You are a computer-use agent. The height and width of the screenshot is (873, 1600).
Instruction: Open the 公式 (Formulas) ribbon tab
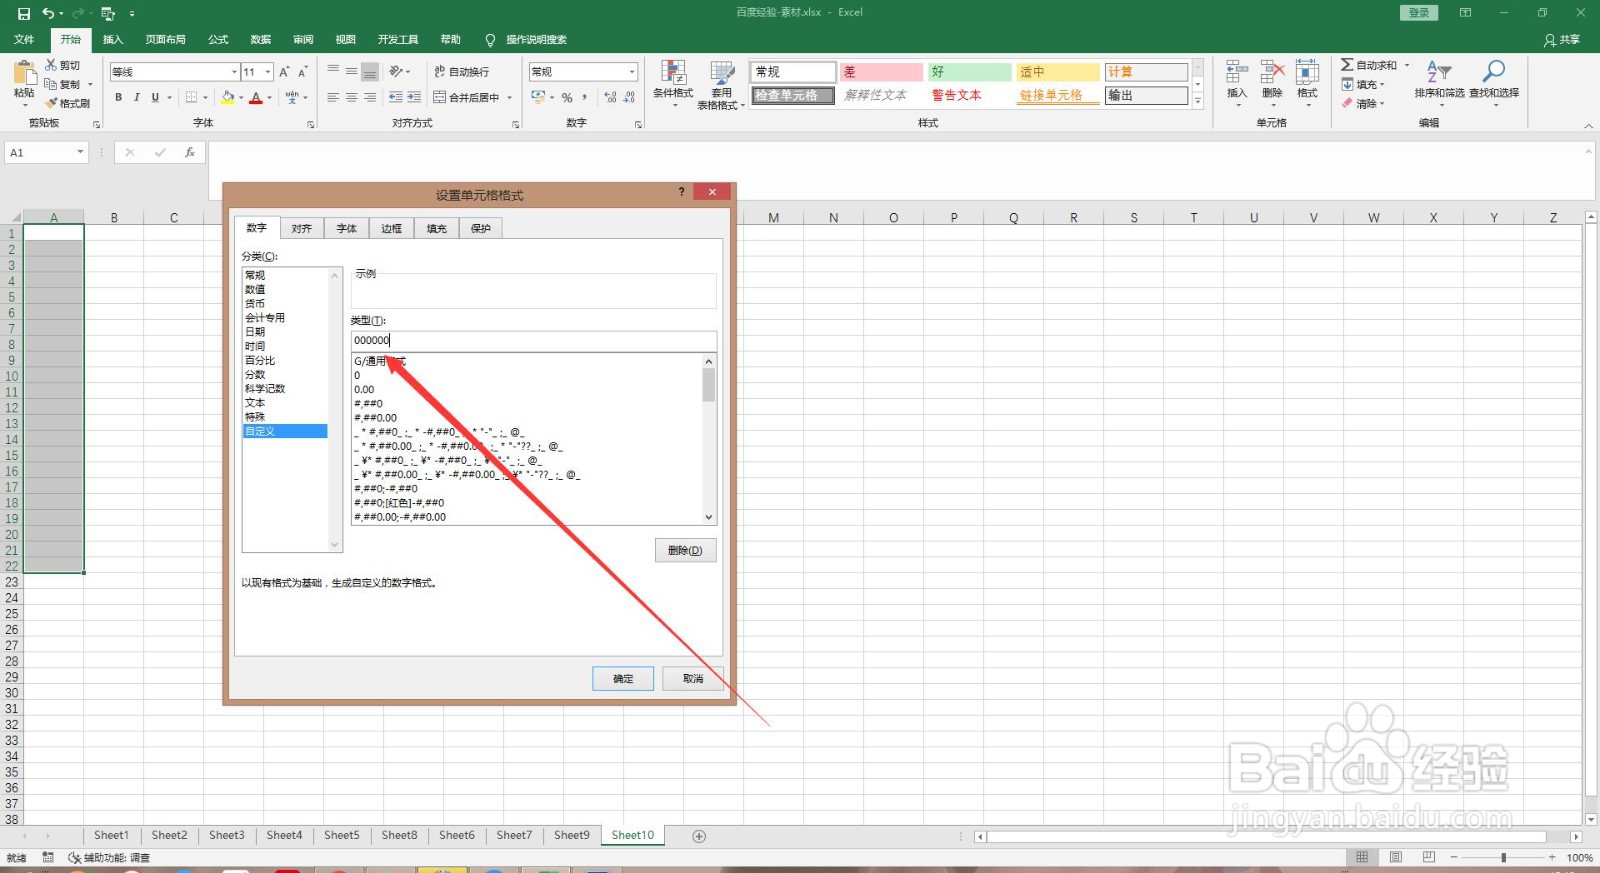(218, 40)
